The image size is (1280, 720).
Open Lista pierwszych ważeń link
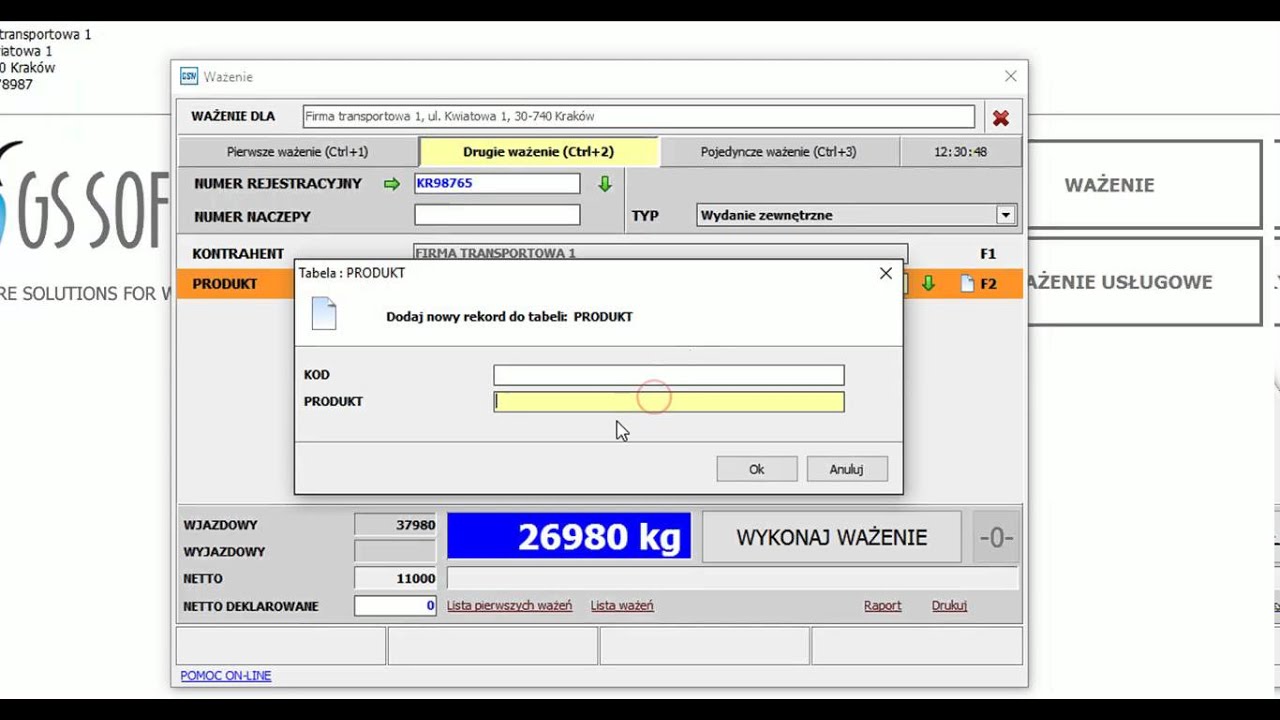[510, 606]
